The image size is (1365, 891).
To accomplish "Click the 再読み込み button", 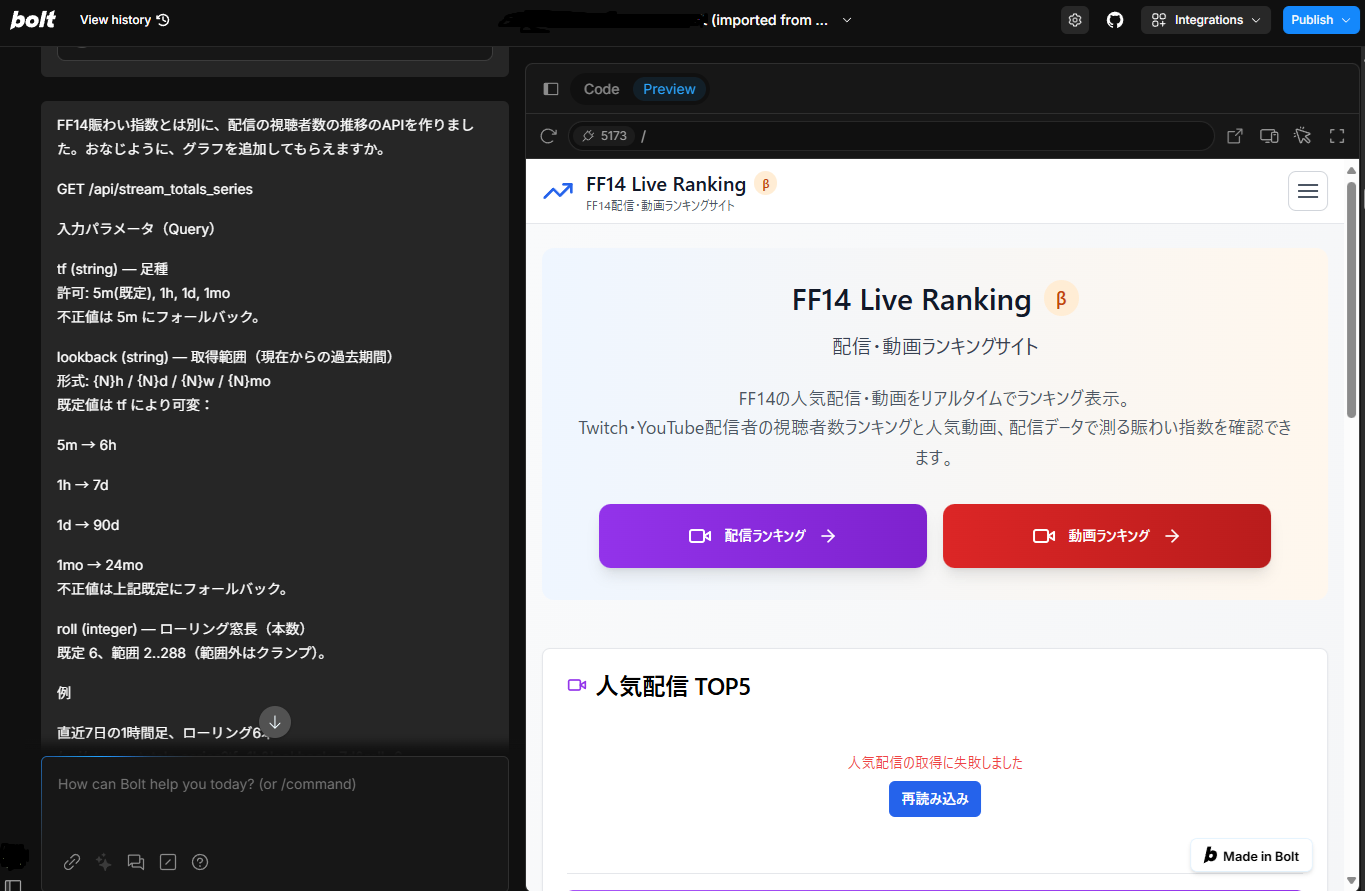I will 934,799.
